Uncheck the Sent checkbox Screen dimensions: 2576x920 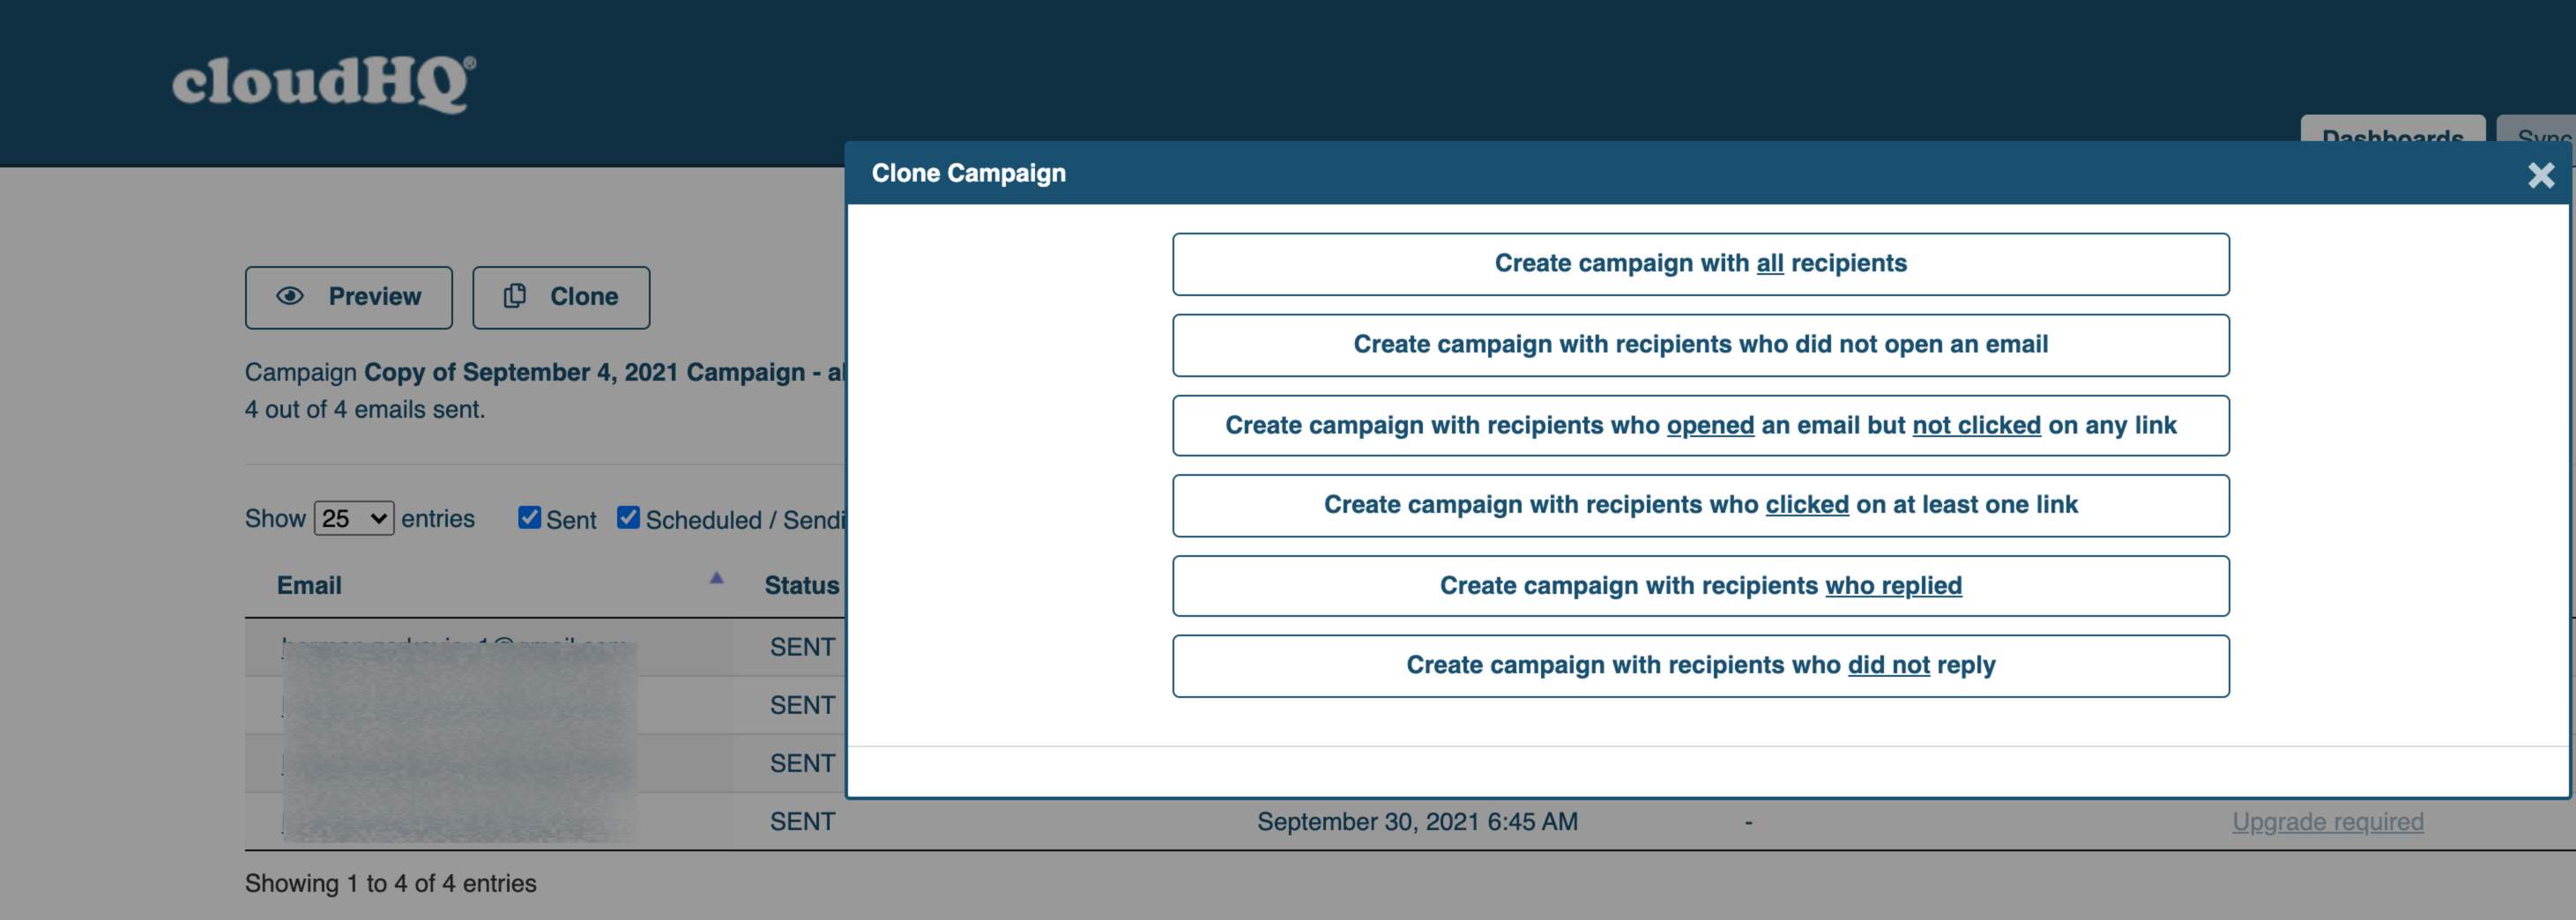529,517
